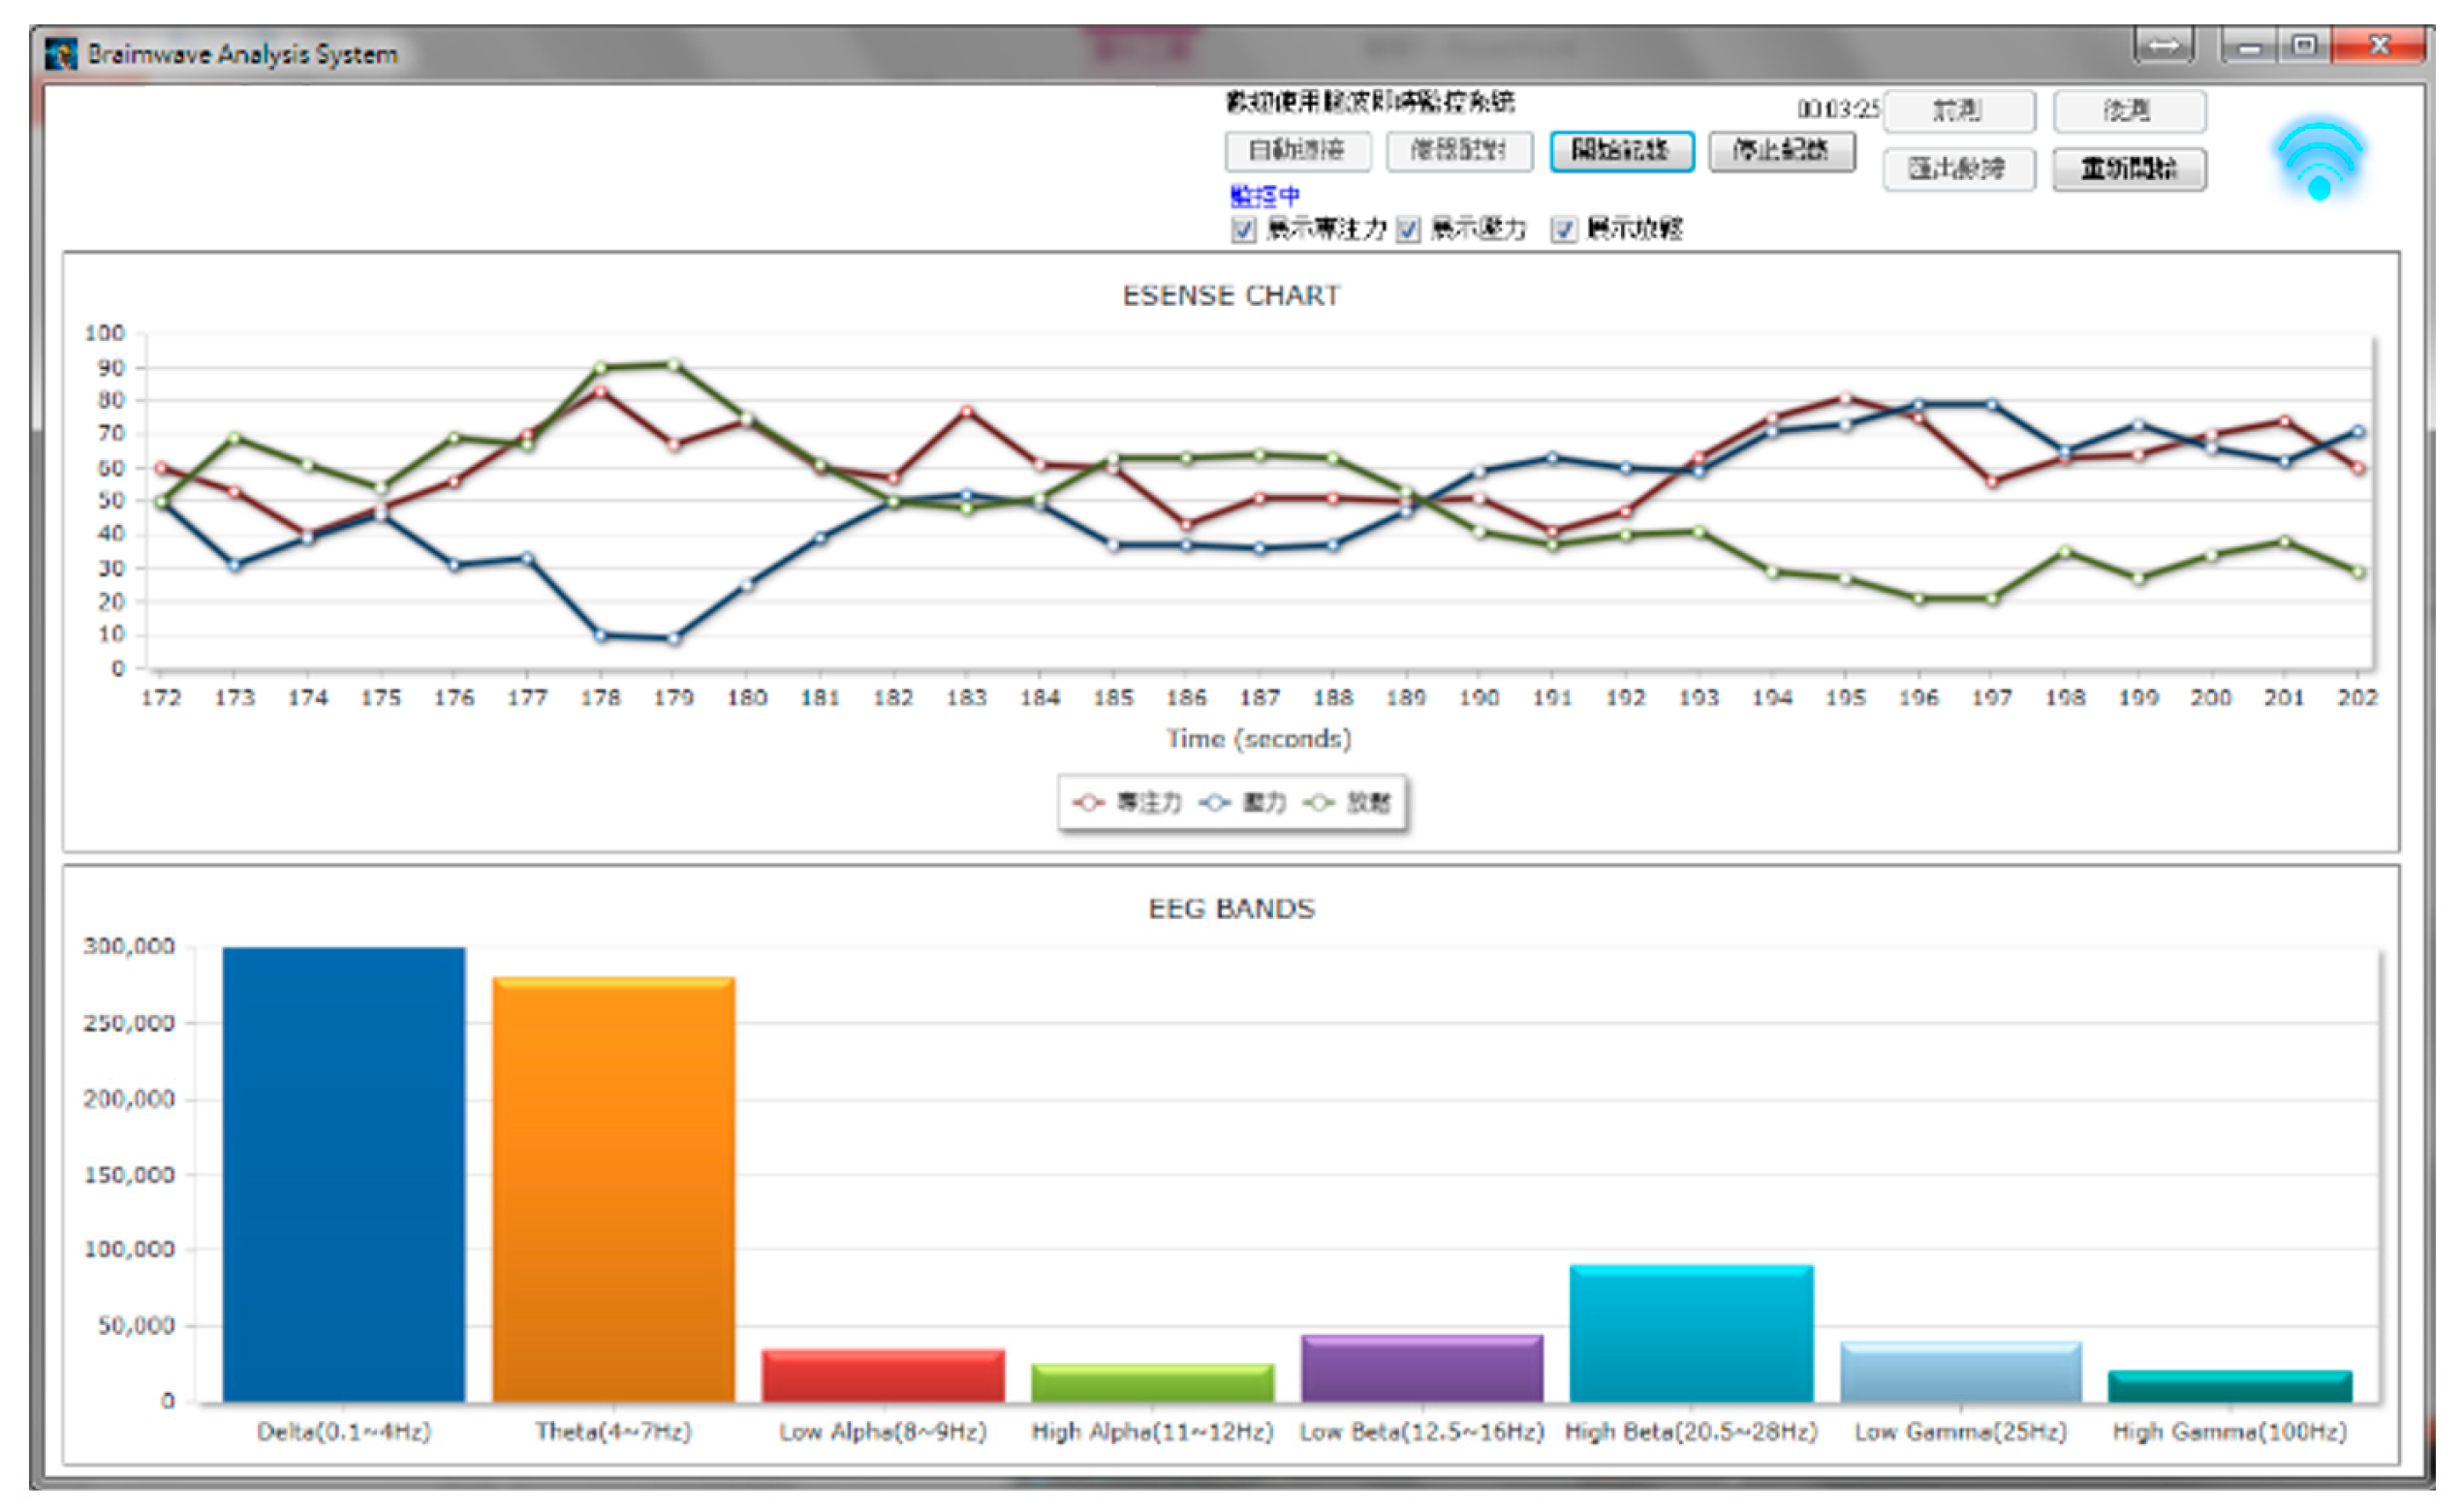2462x1512 pixels.
Task: Select the orange Theta band bar
Action: coord(613,1189)
